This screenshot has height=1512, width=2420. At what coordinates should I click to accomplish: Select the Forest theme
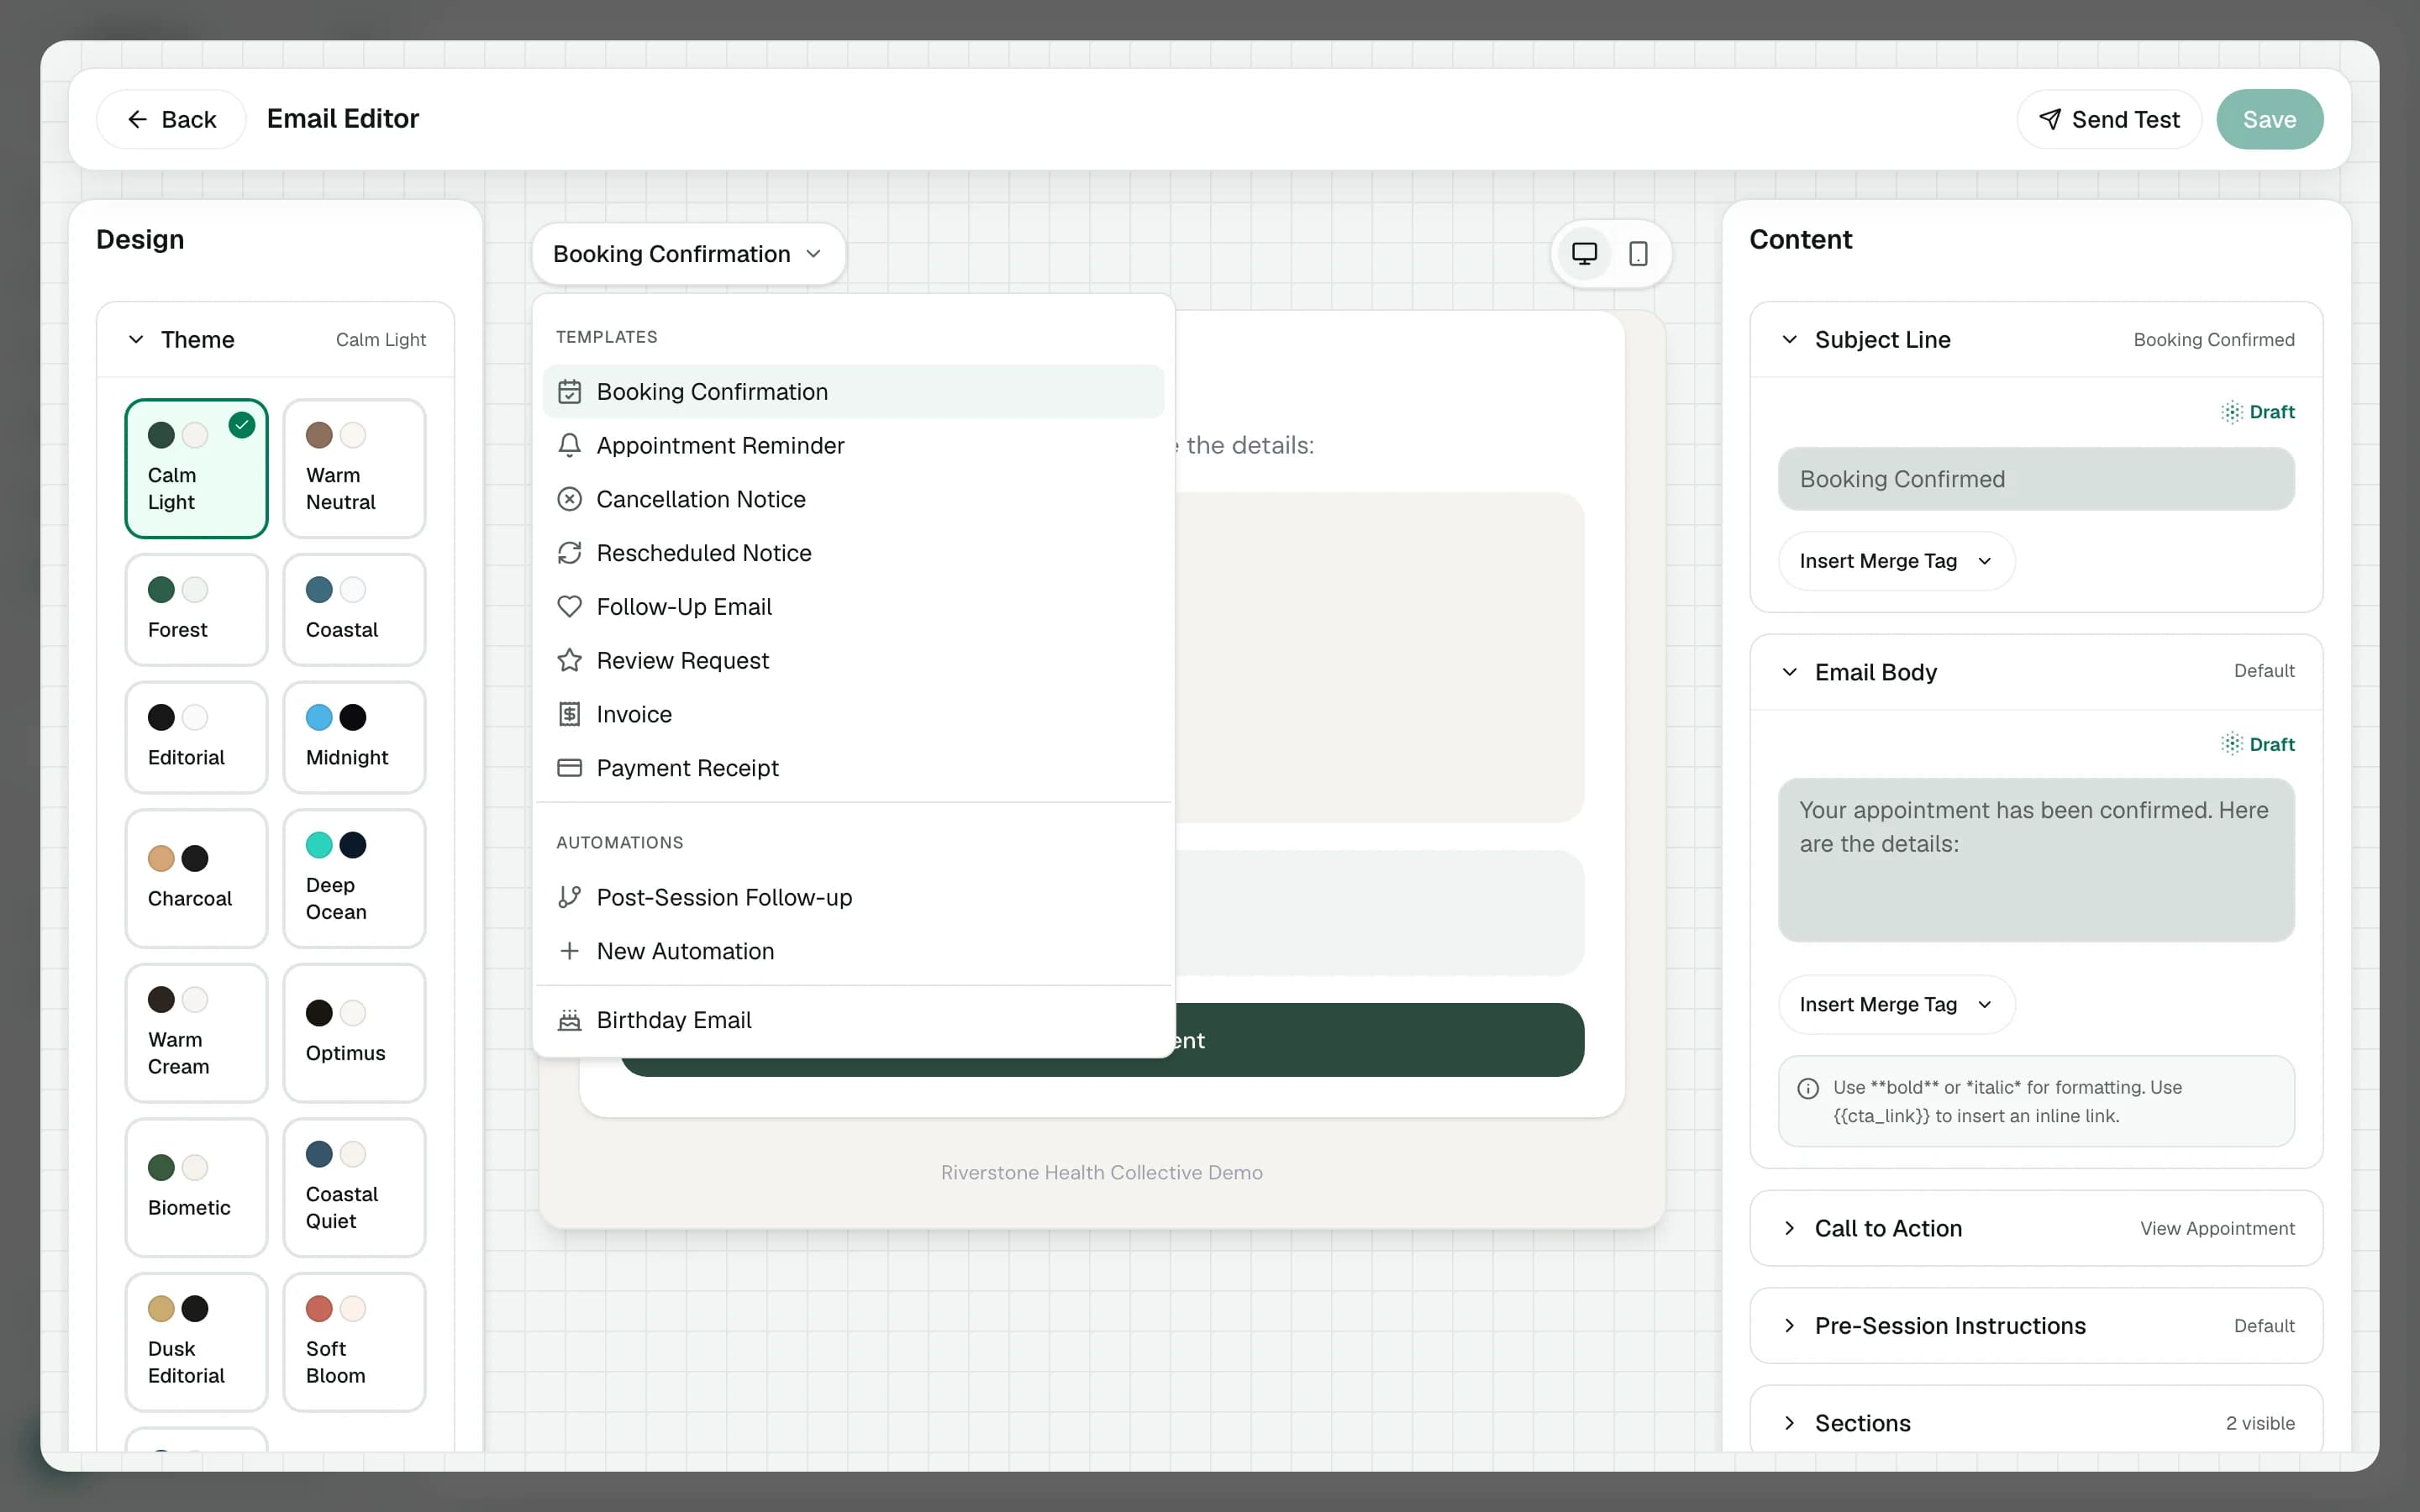click(196, 609)
